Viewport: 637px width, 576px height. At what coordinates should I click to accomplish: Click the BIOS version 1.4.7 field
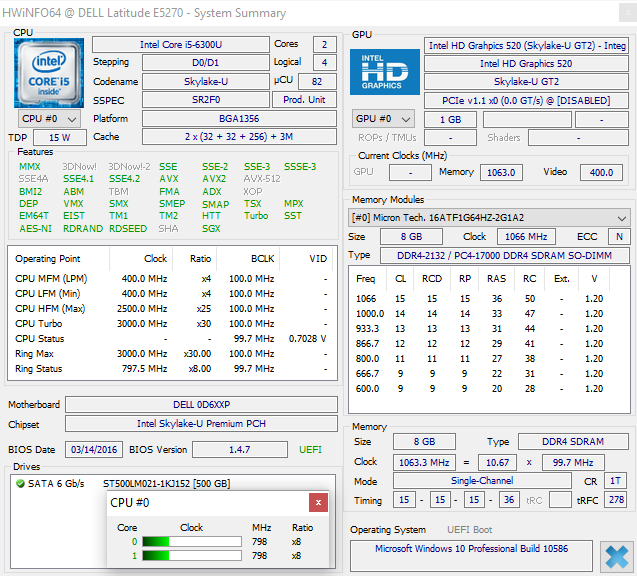point(240,450)
